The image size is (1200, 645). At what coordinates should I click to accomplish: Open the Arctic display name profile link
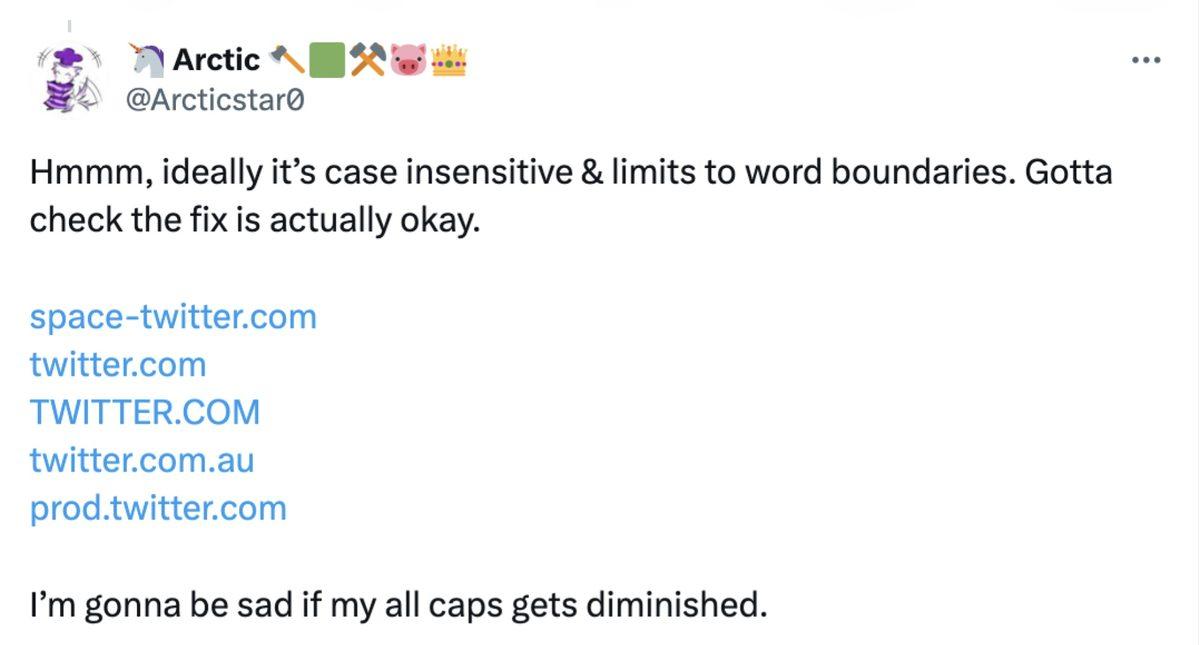[x=216, y=61]
